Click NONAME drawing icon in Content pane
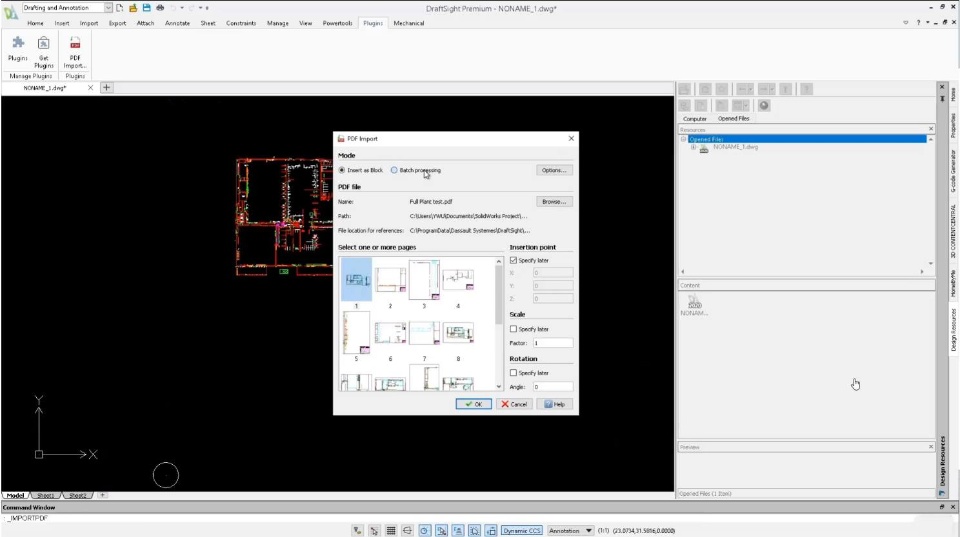Viewport: 960px width, 537px height. coord(694,304)
